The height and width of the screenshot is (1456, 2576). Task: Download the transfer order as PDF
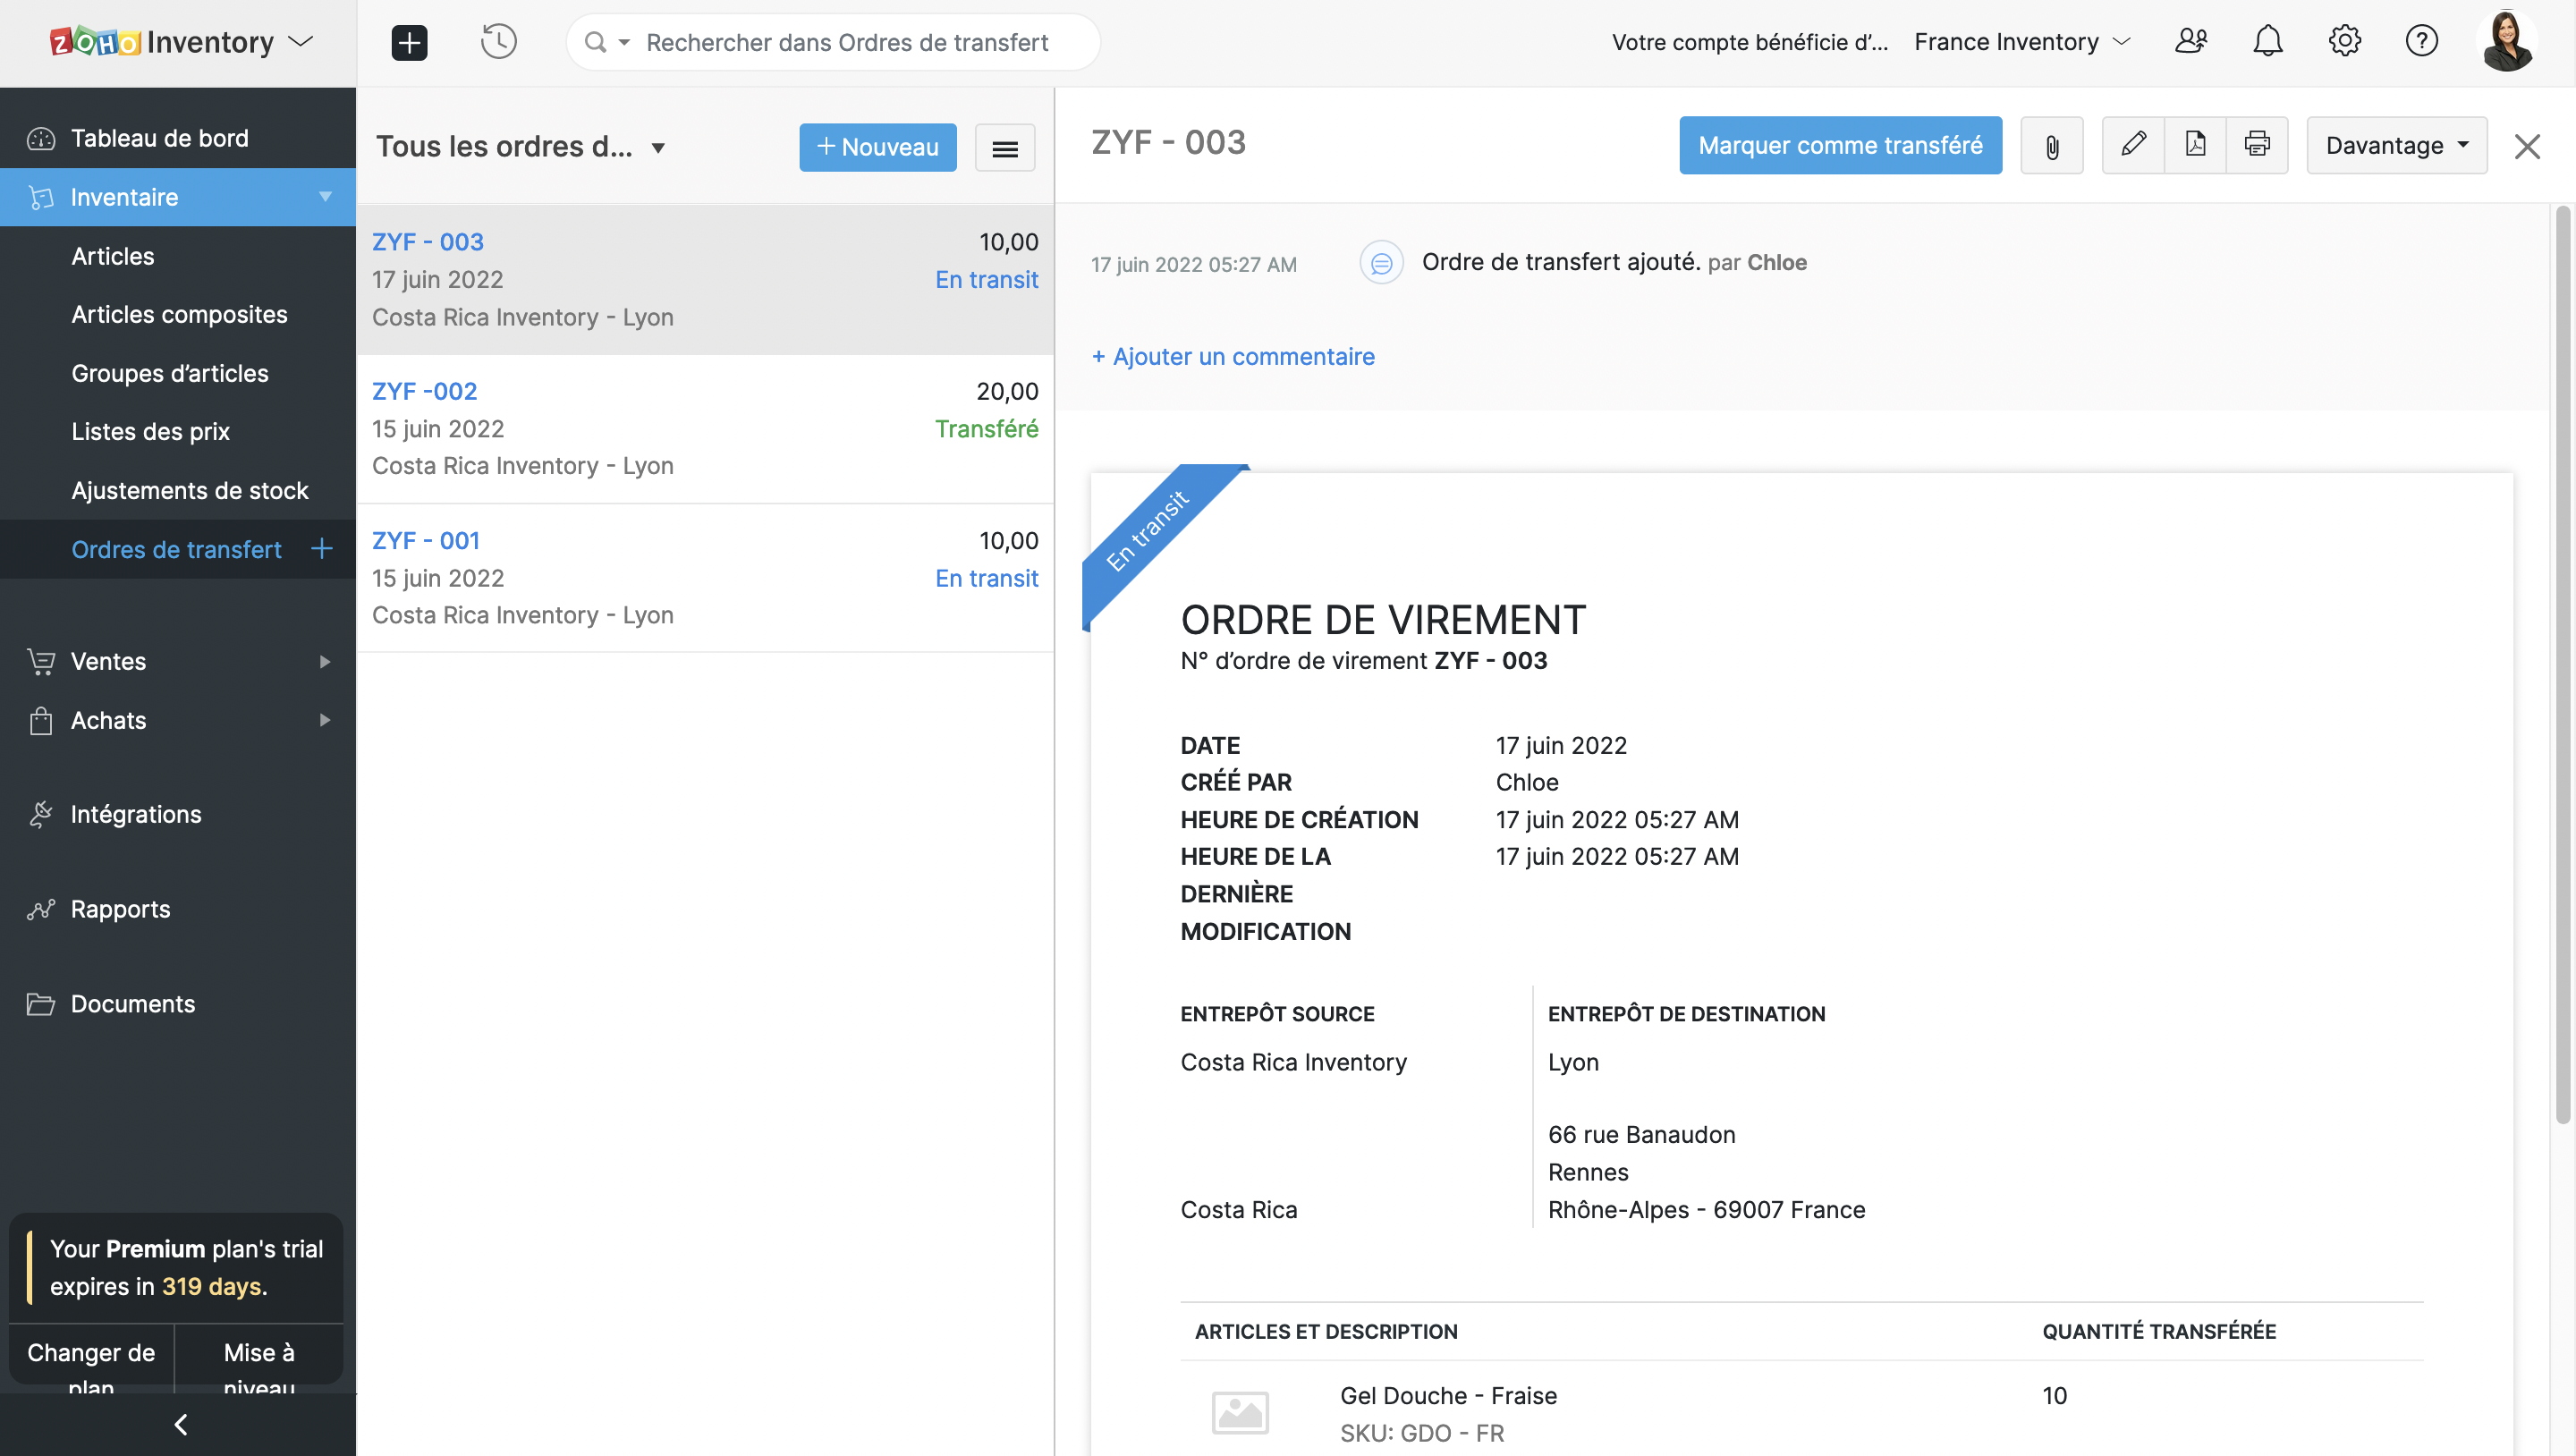click(2195, 145)
